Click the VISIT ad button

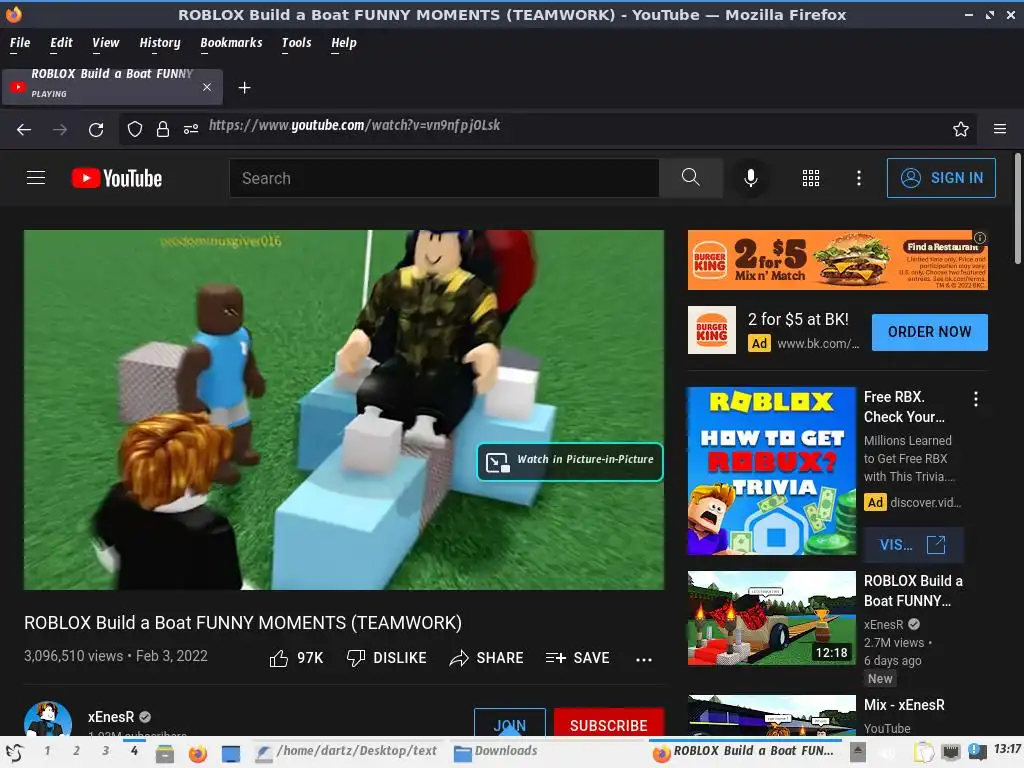(913, 545)
